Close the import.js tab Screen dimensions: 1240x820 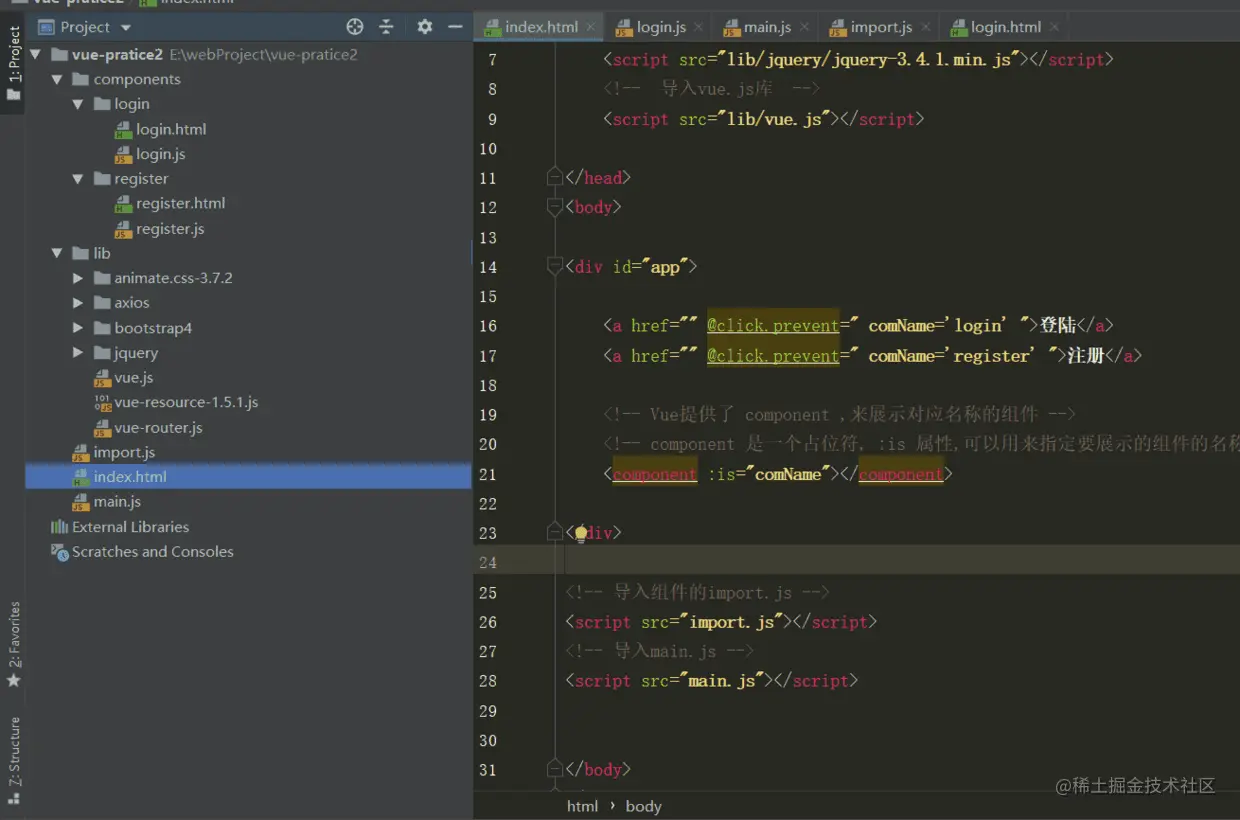click(x=926, y=28)
